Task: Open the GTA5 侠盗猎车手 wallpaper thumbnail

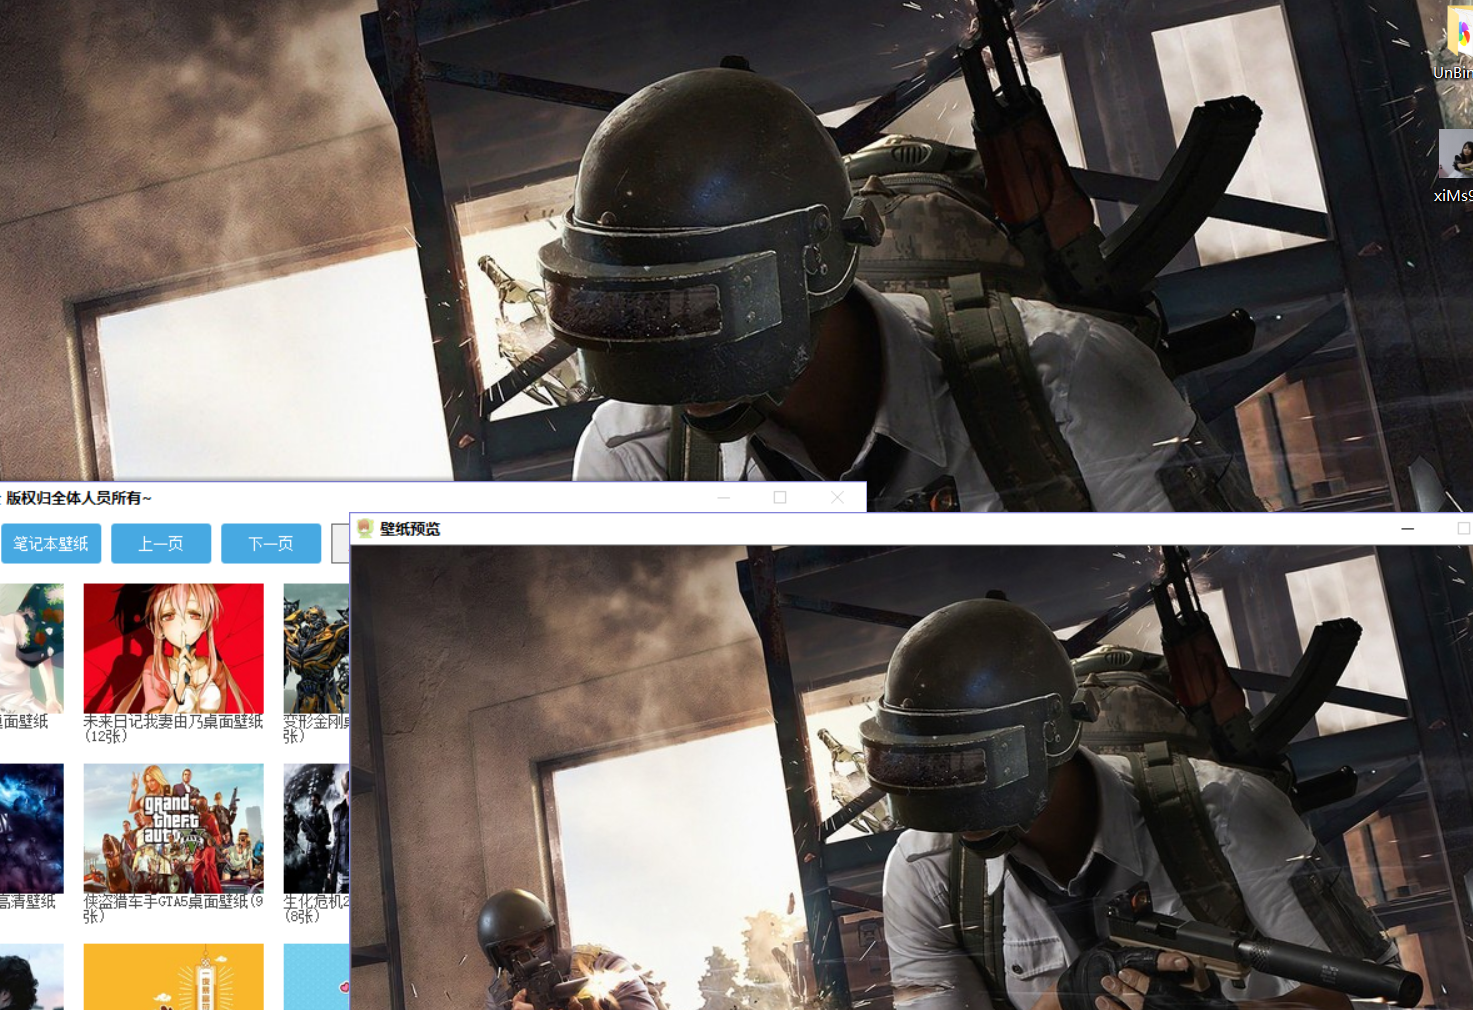Action: coord(174,828)
